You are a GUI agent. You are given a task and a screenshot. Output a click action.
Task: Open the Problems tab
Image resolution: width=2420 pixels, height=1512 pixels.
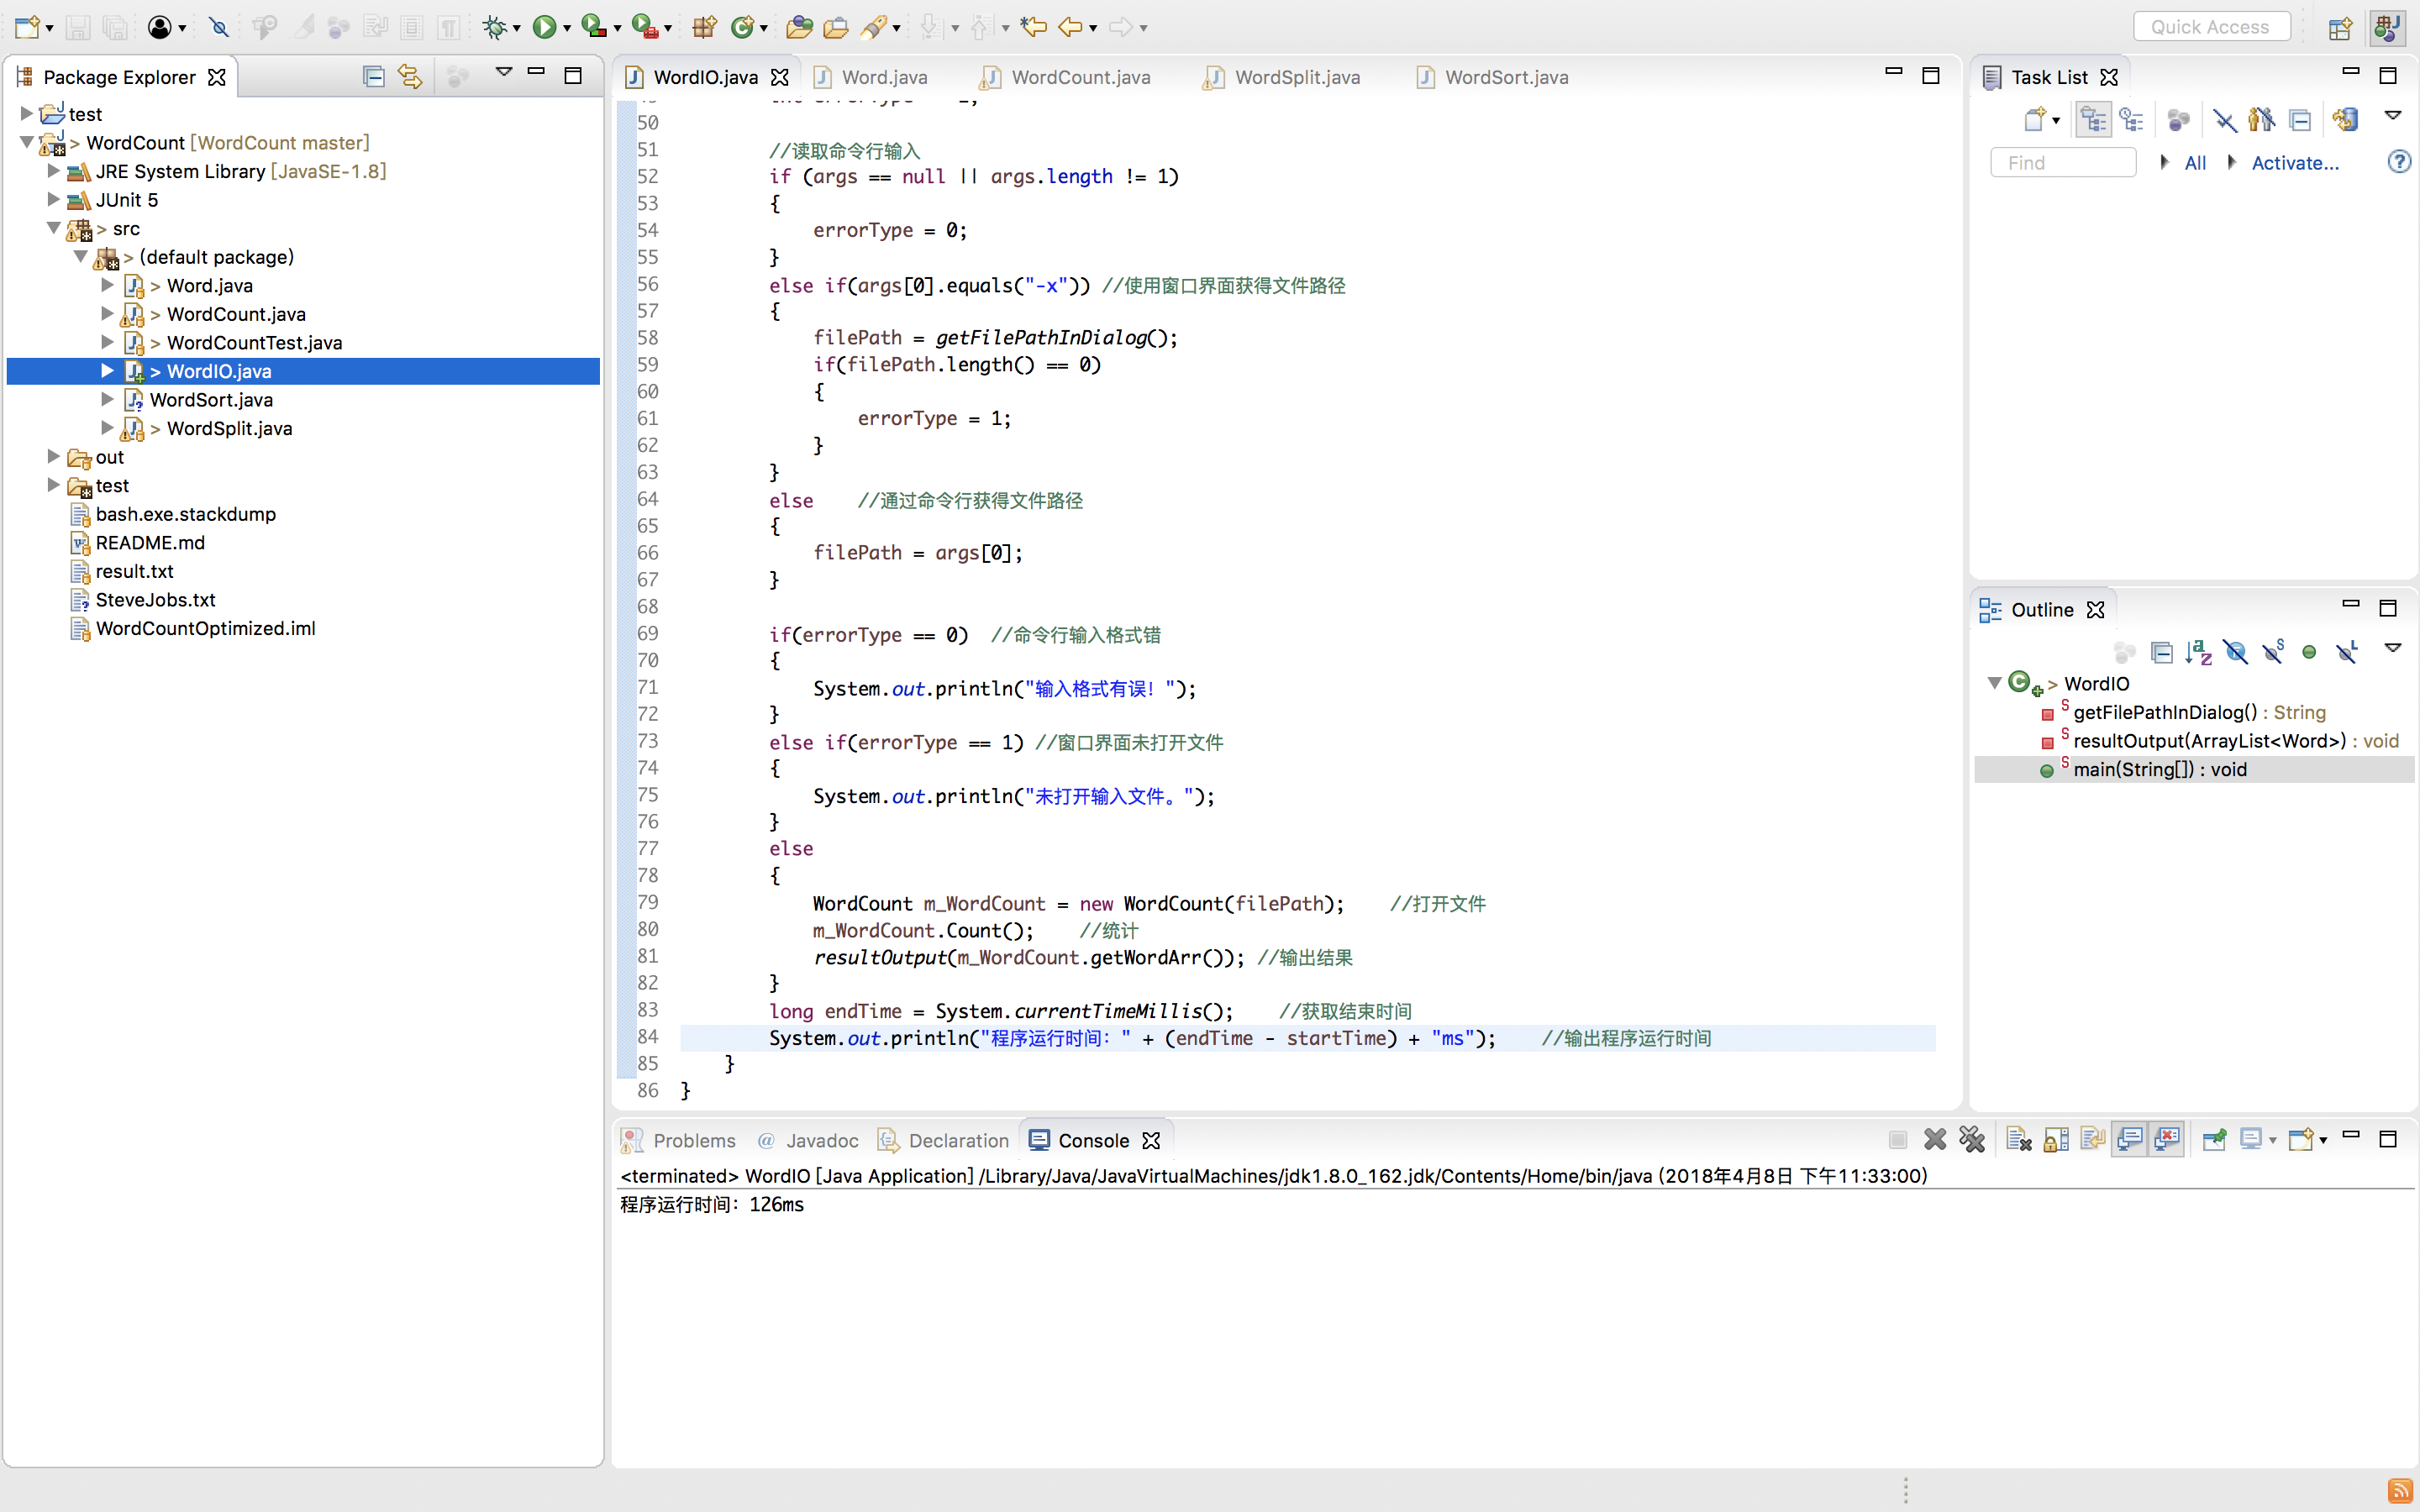pyautogui.click(x=693, y=1140)
